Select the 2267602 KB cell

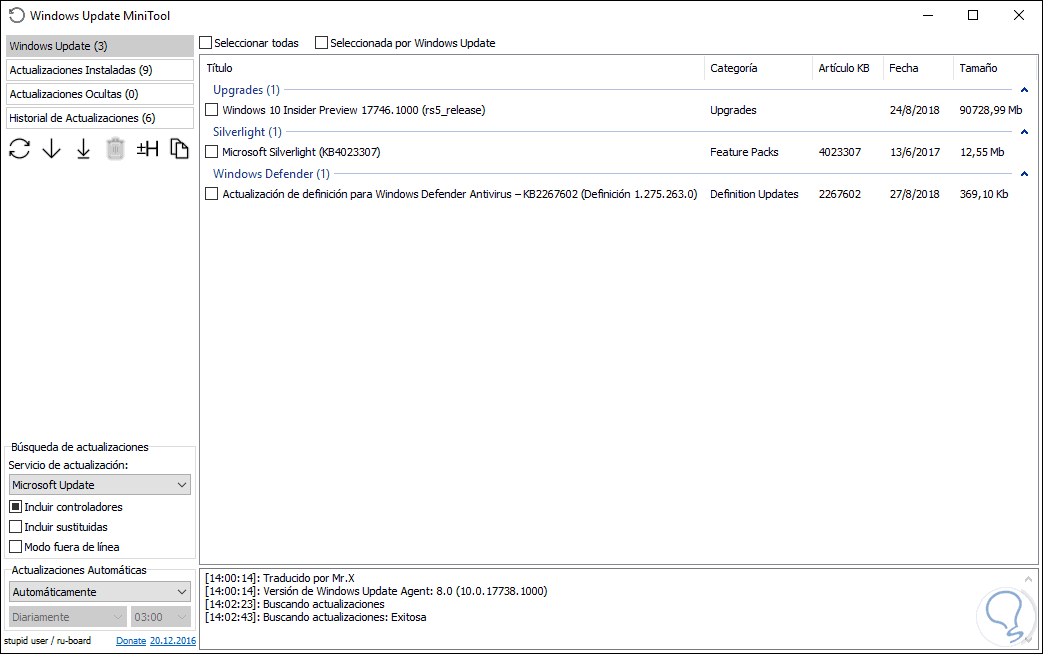click(839, 194)
